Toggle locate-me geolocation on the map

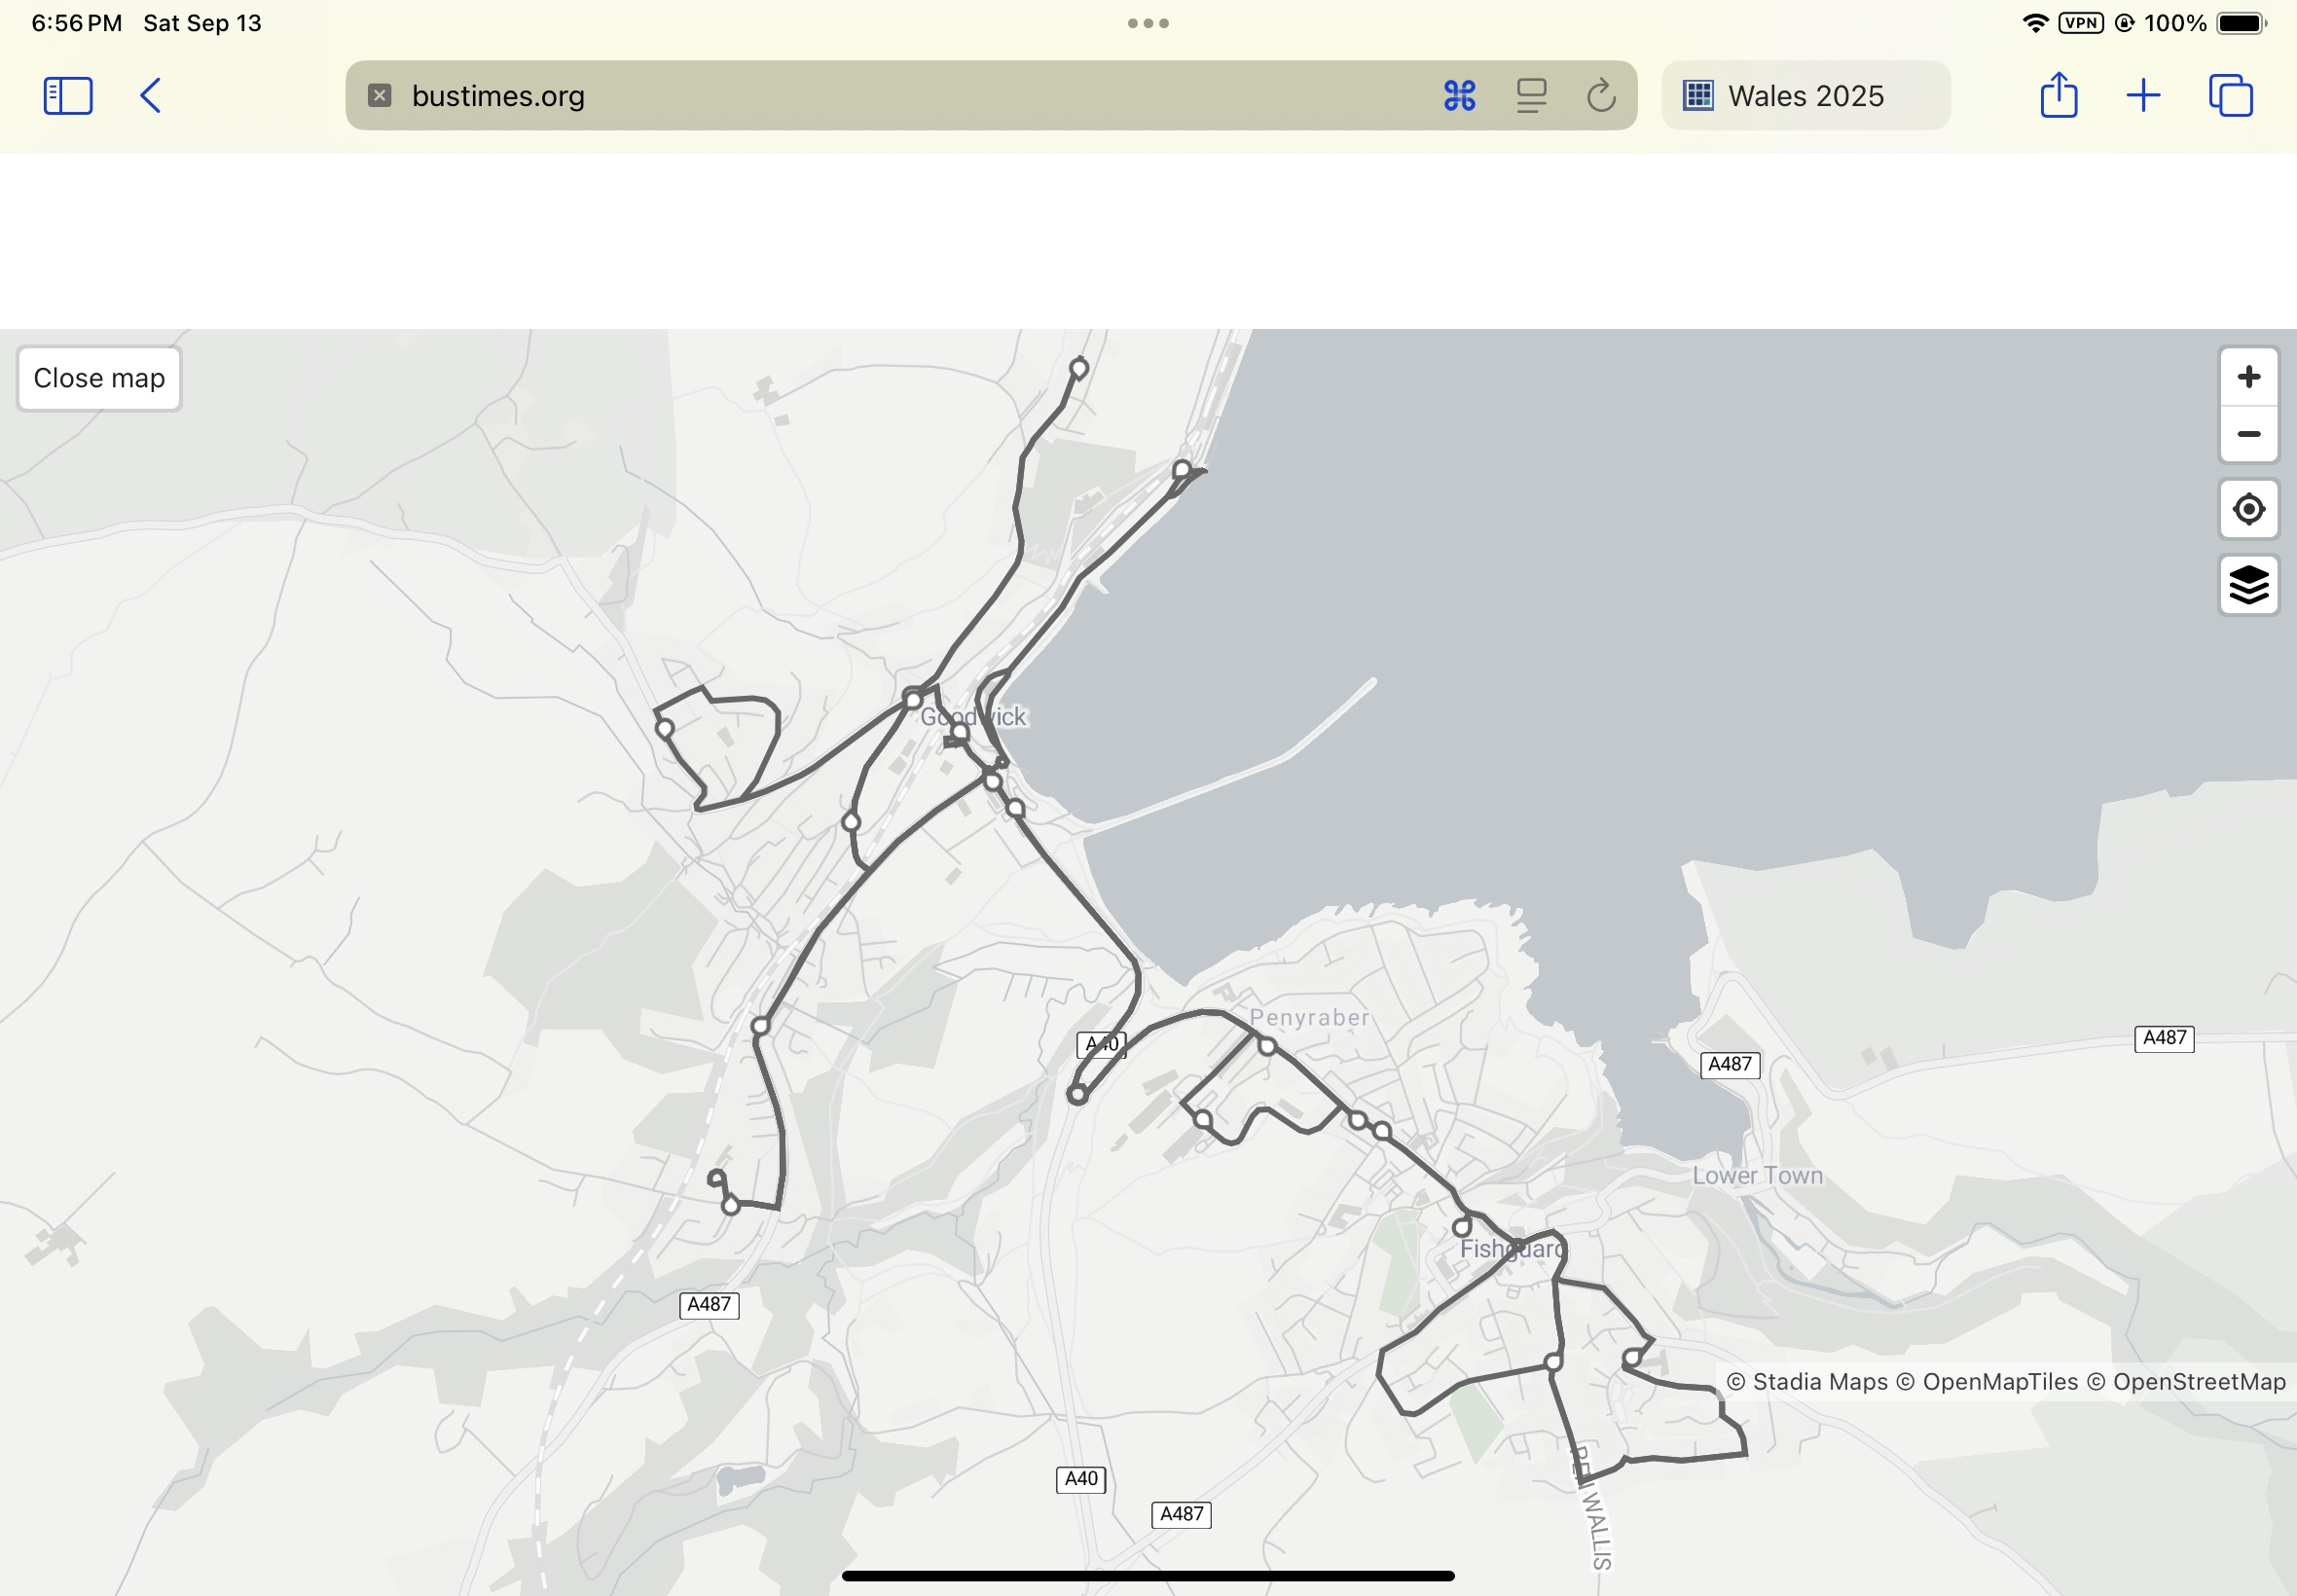(x=2248, y=509)
